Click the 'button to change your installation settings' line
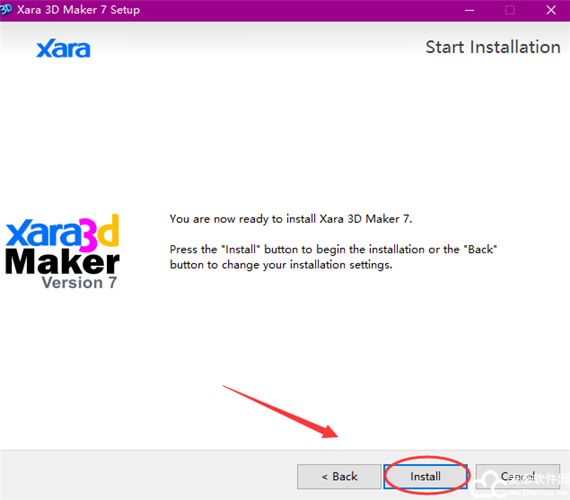570x500 pixels. 281,265
